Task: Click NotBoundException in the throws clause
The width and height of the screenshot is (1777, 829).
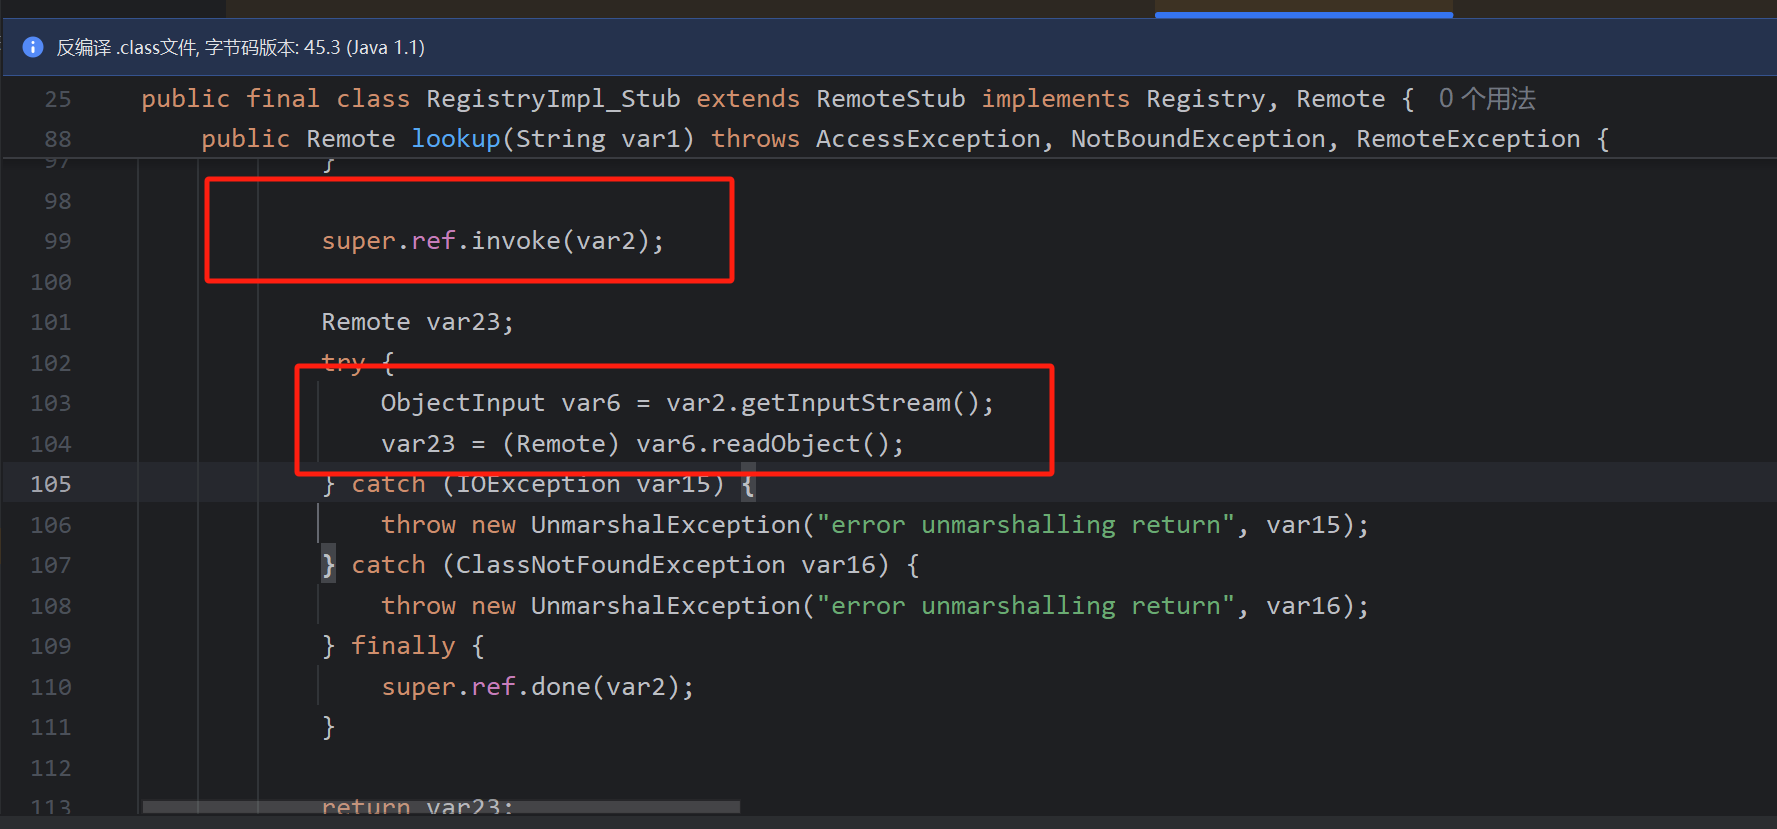Action: pyautogui.click(x=1198, y=139)
